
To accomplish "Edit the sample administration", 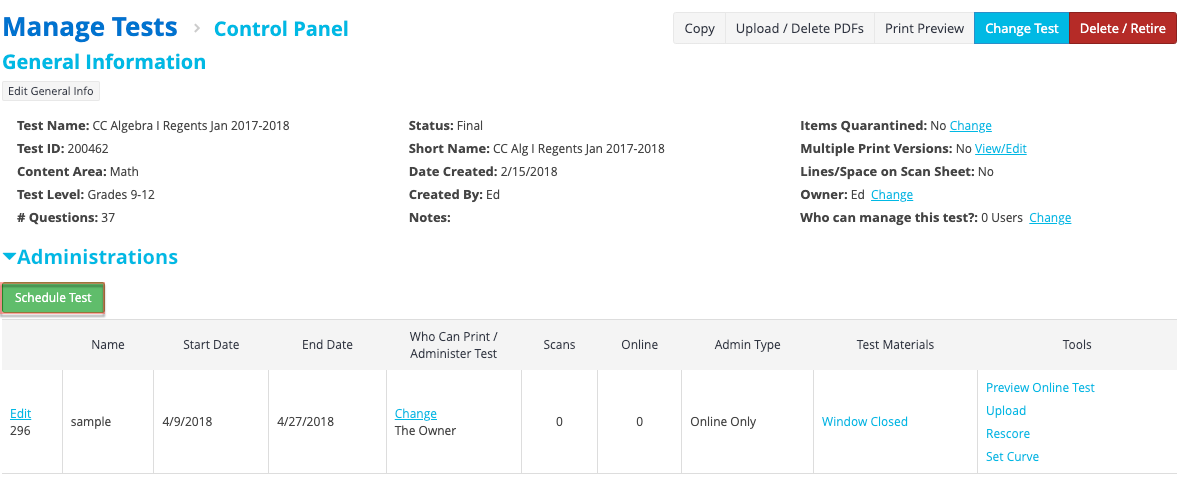I will pyautogui.click(x=20, y=413).
